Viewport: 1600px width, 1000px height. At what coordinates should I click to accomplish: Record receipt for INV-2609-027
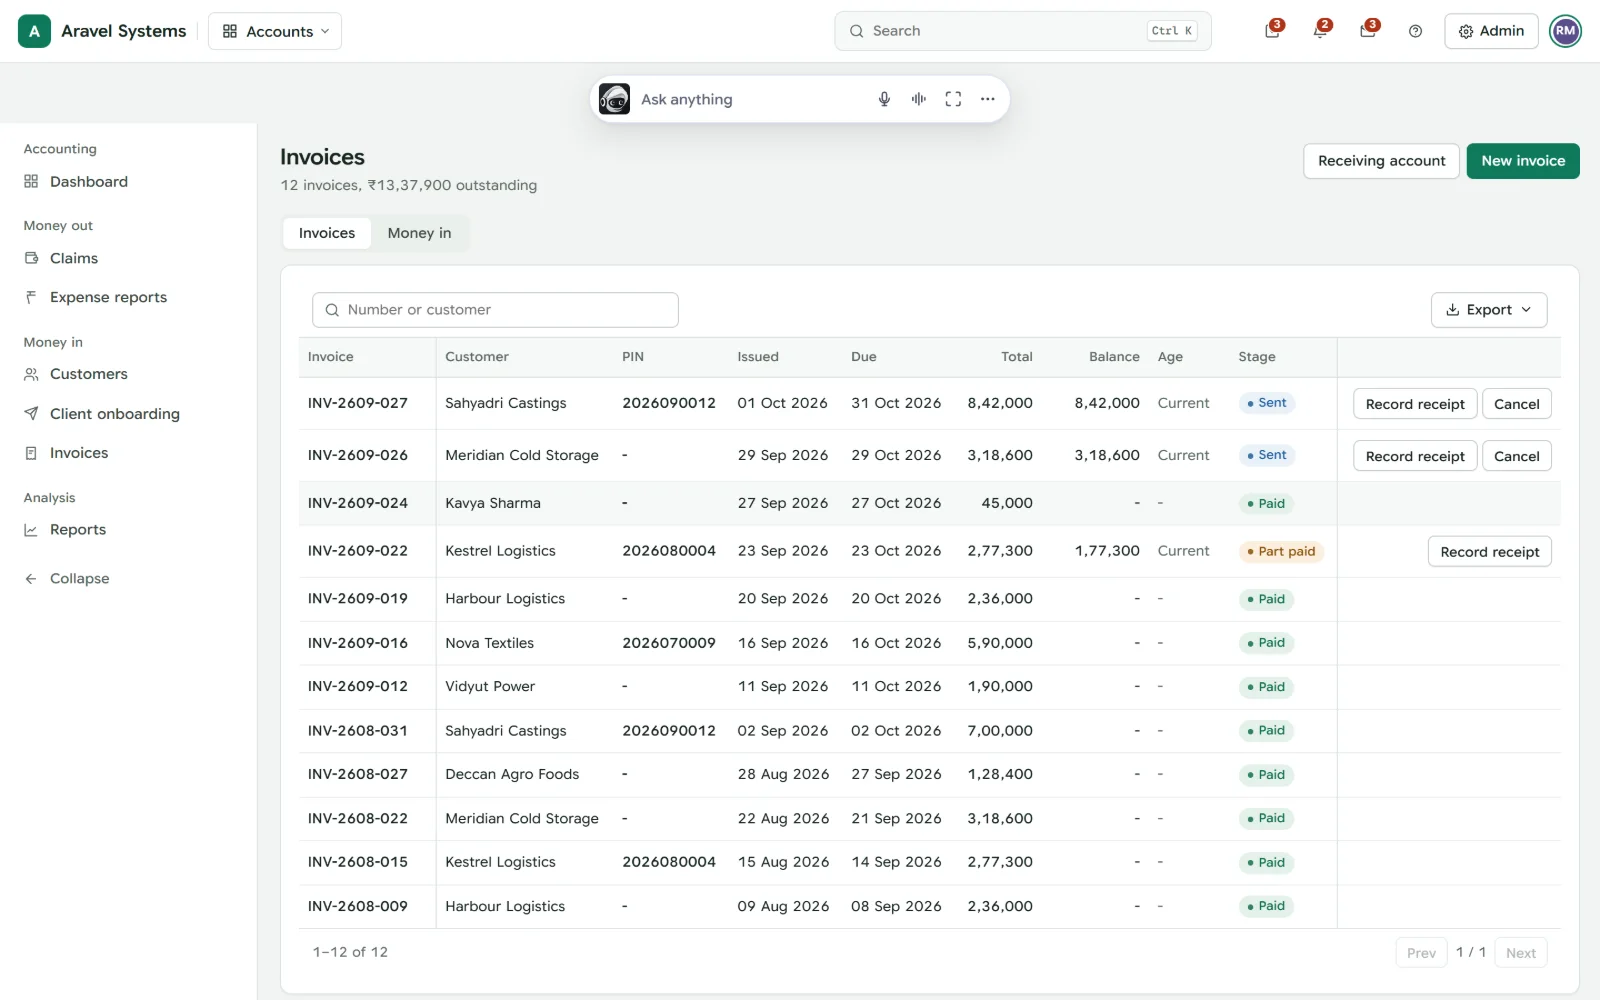[x=1415, y=404]
